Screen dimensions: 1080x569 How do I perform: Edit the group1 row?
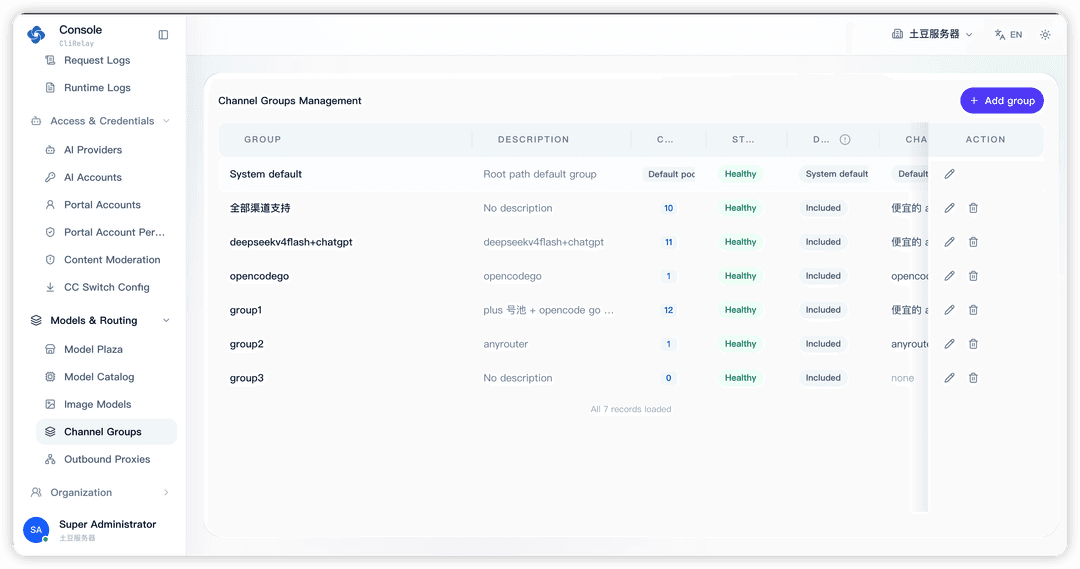(949, 310)
